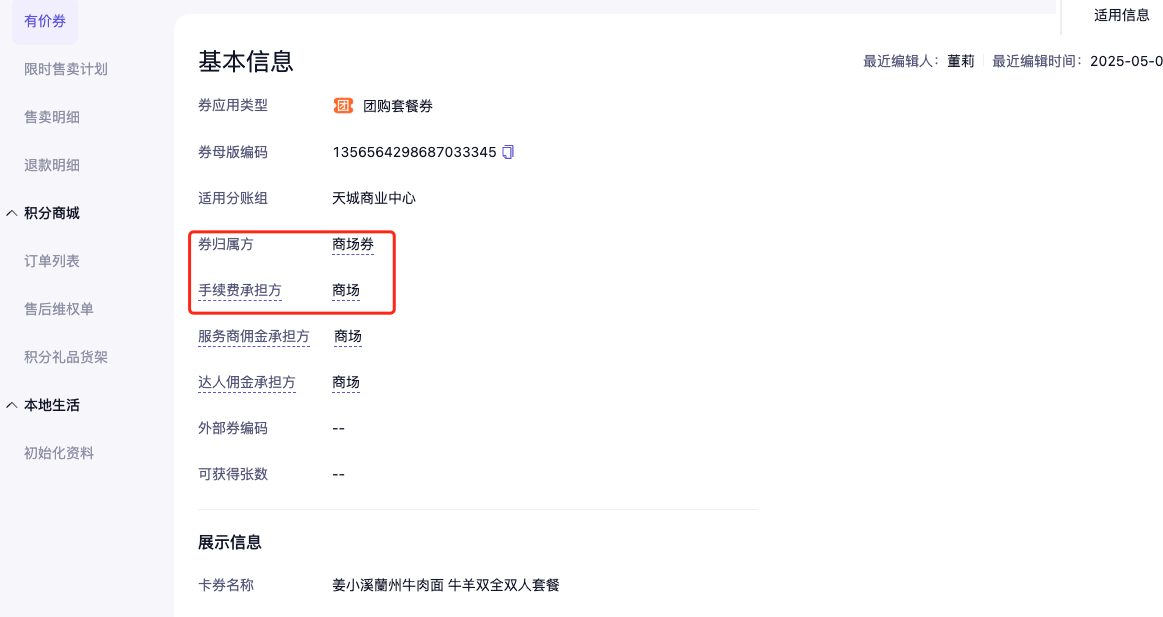Viewport: 1163px width, 617px height.
Task: Click the 商场券 value of 券归属方
Action: click(353, 244)
